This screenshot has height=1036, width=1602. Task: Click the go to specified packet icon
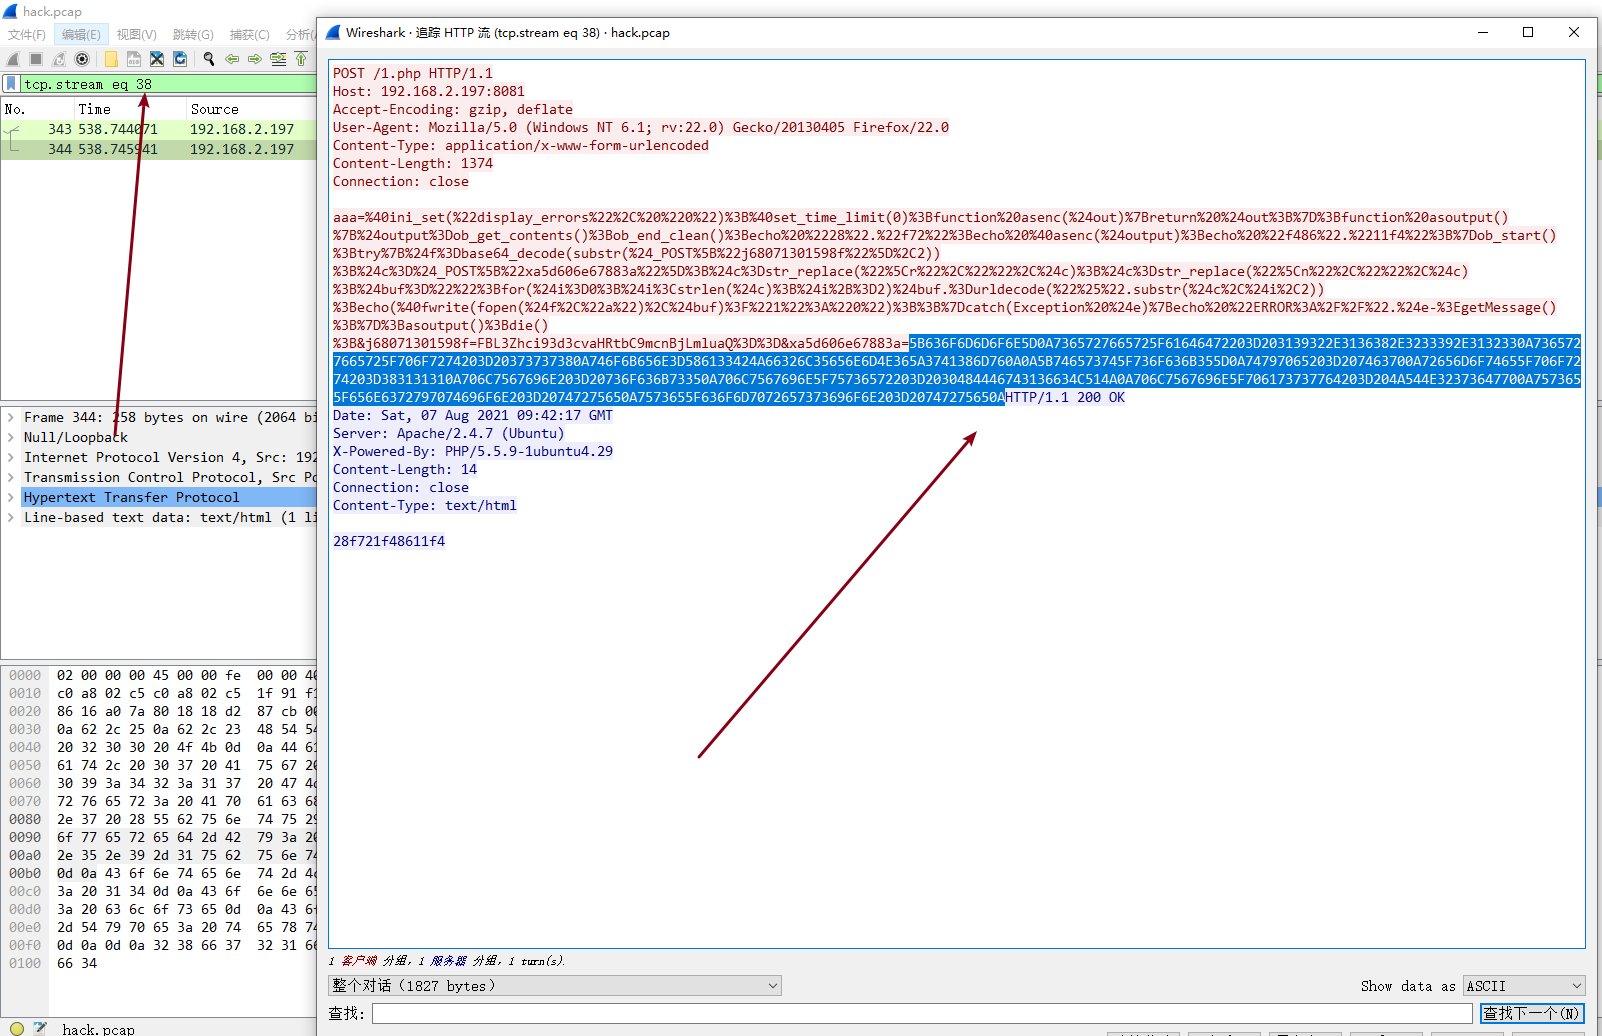[278, 59]
